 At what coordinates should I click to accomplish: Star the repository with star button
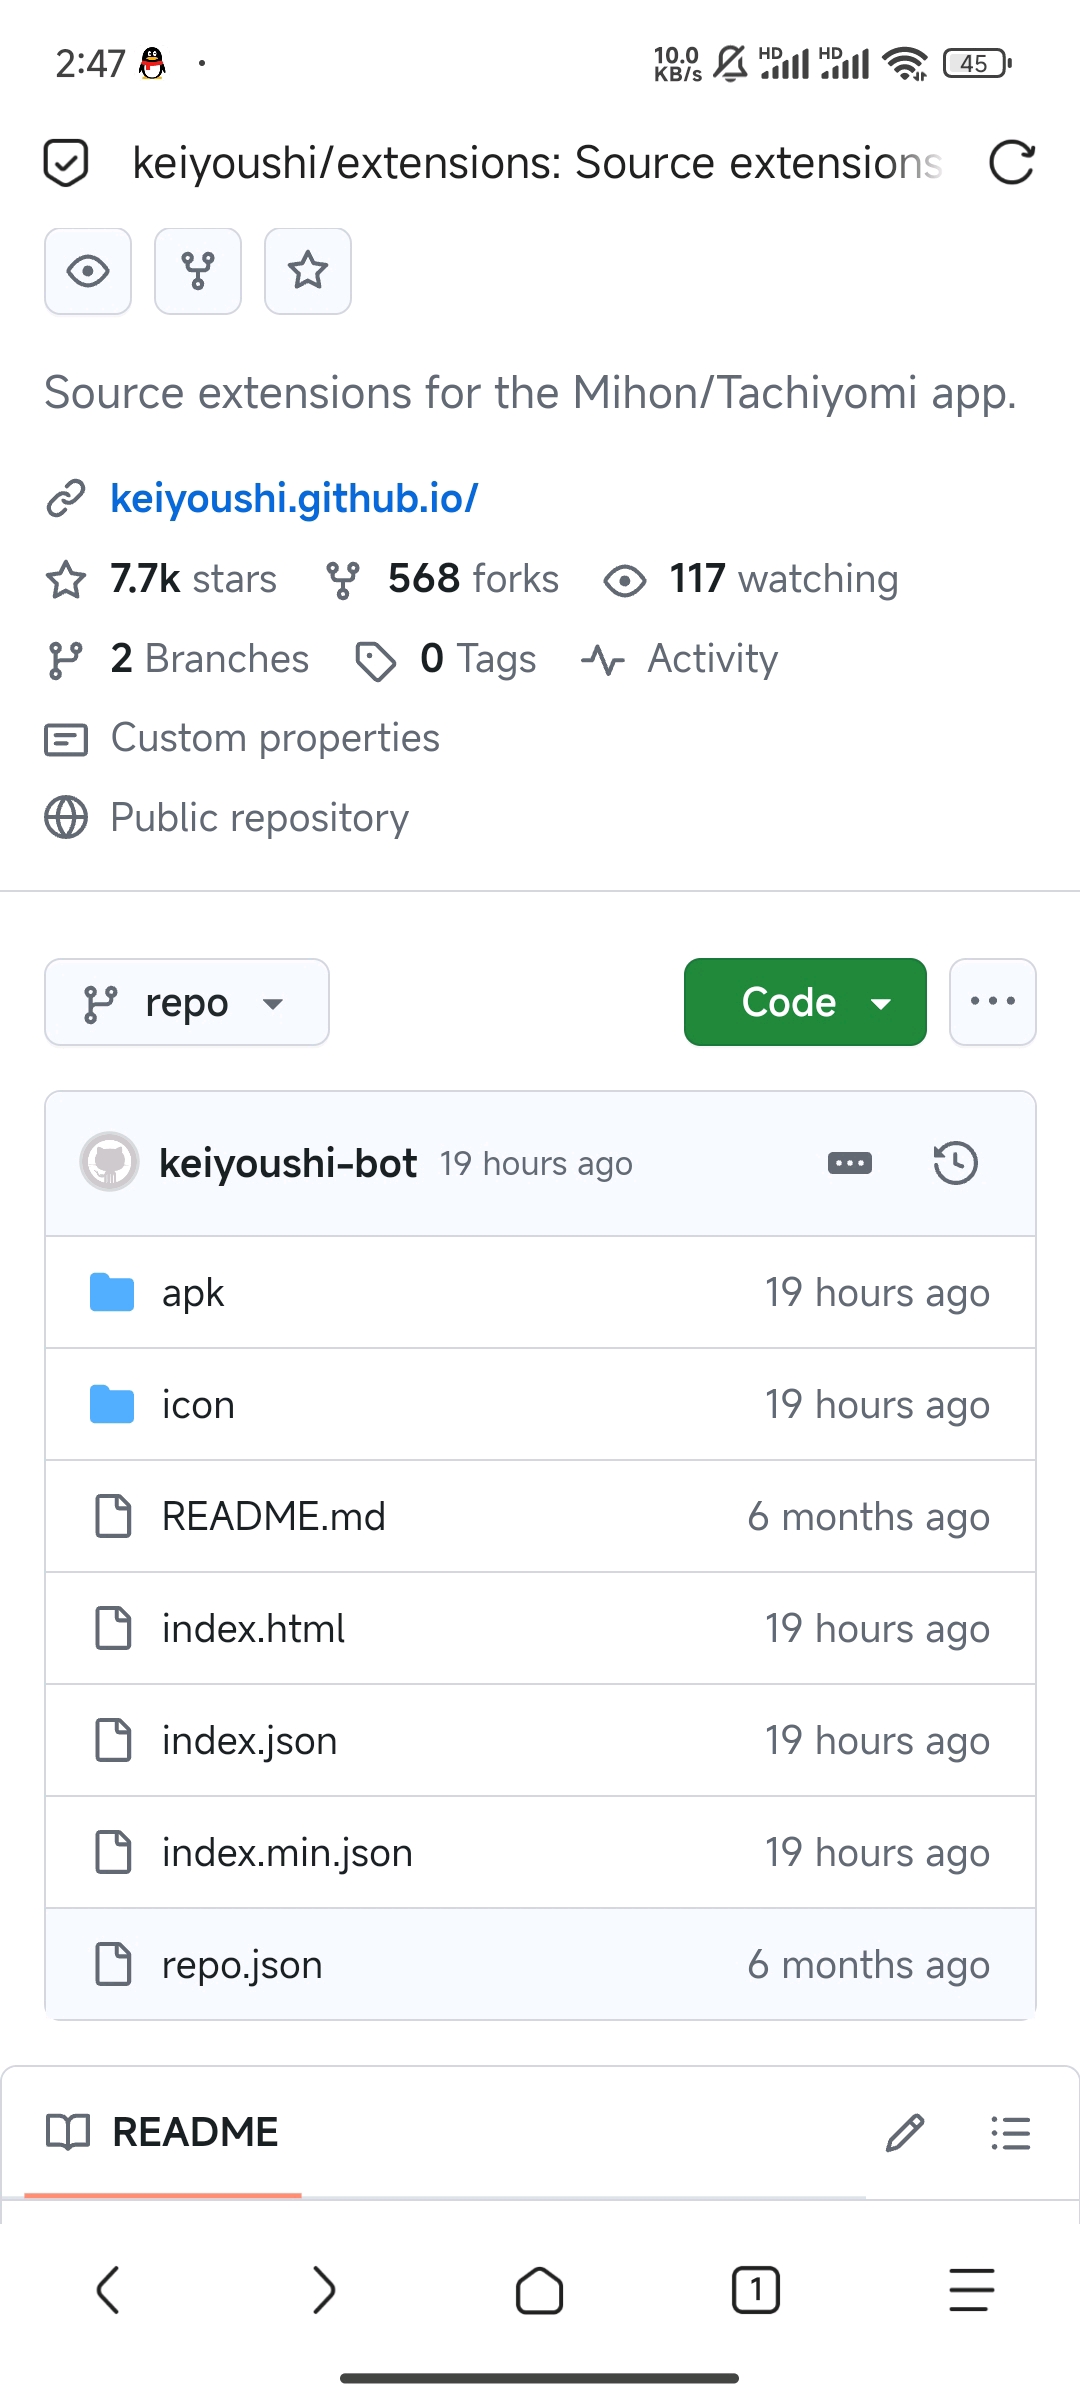pyautogui.click(x=308, y=271)
